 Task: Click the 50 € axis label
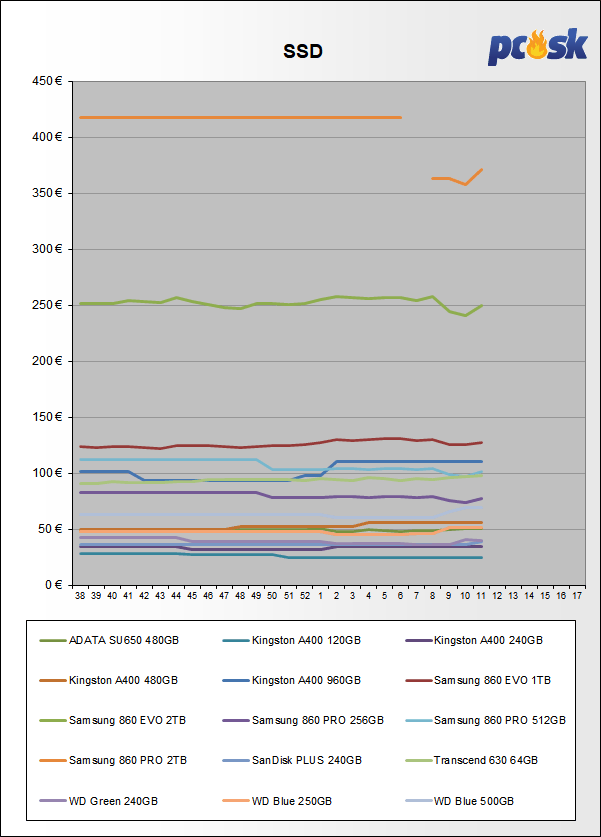click(x=50, y=529)
